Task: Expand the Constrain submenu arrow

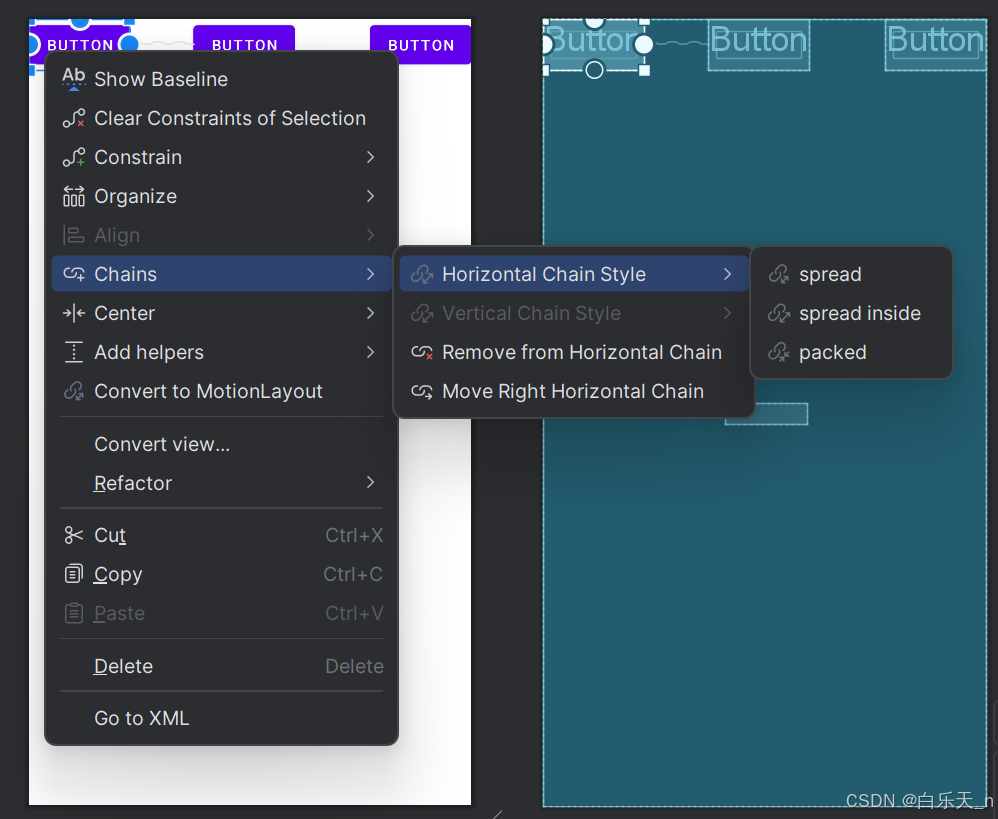Action: (370, 157)
